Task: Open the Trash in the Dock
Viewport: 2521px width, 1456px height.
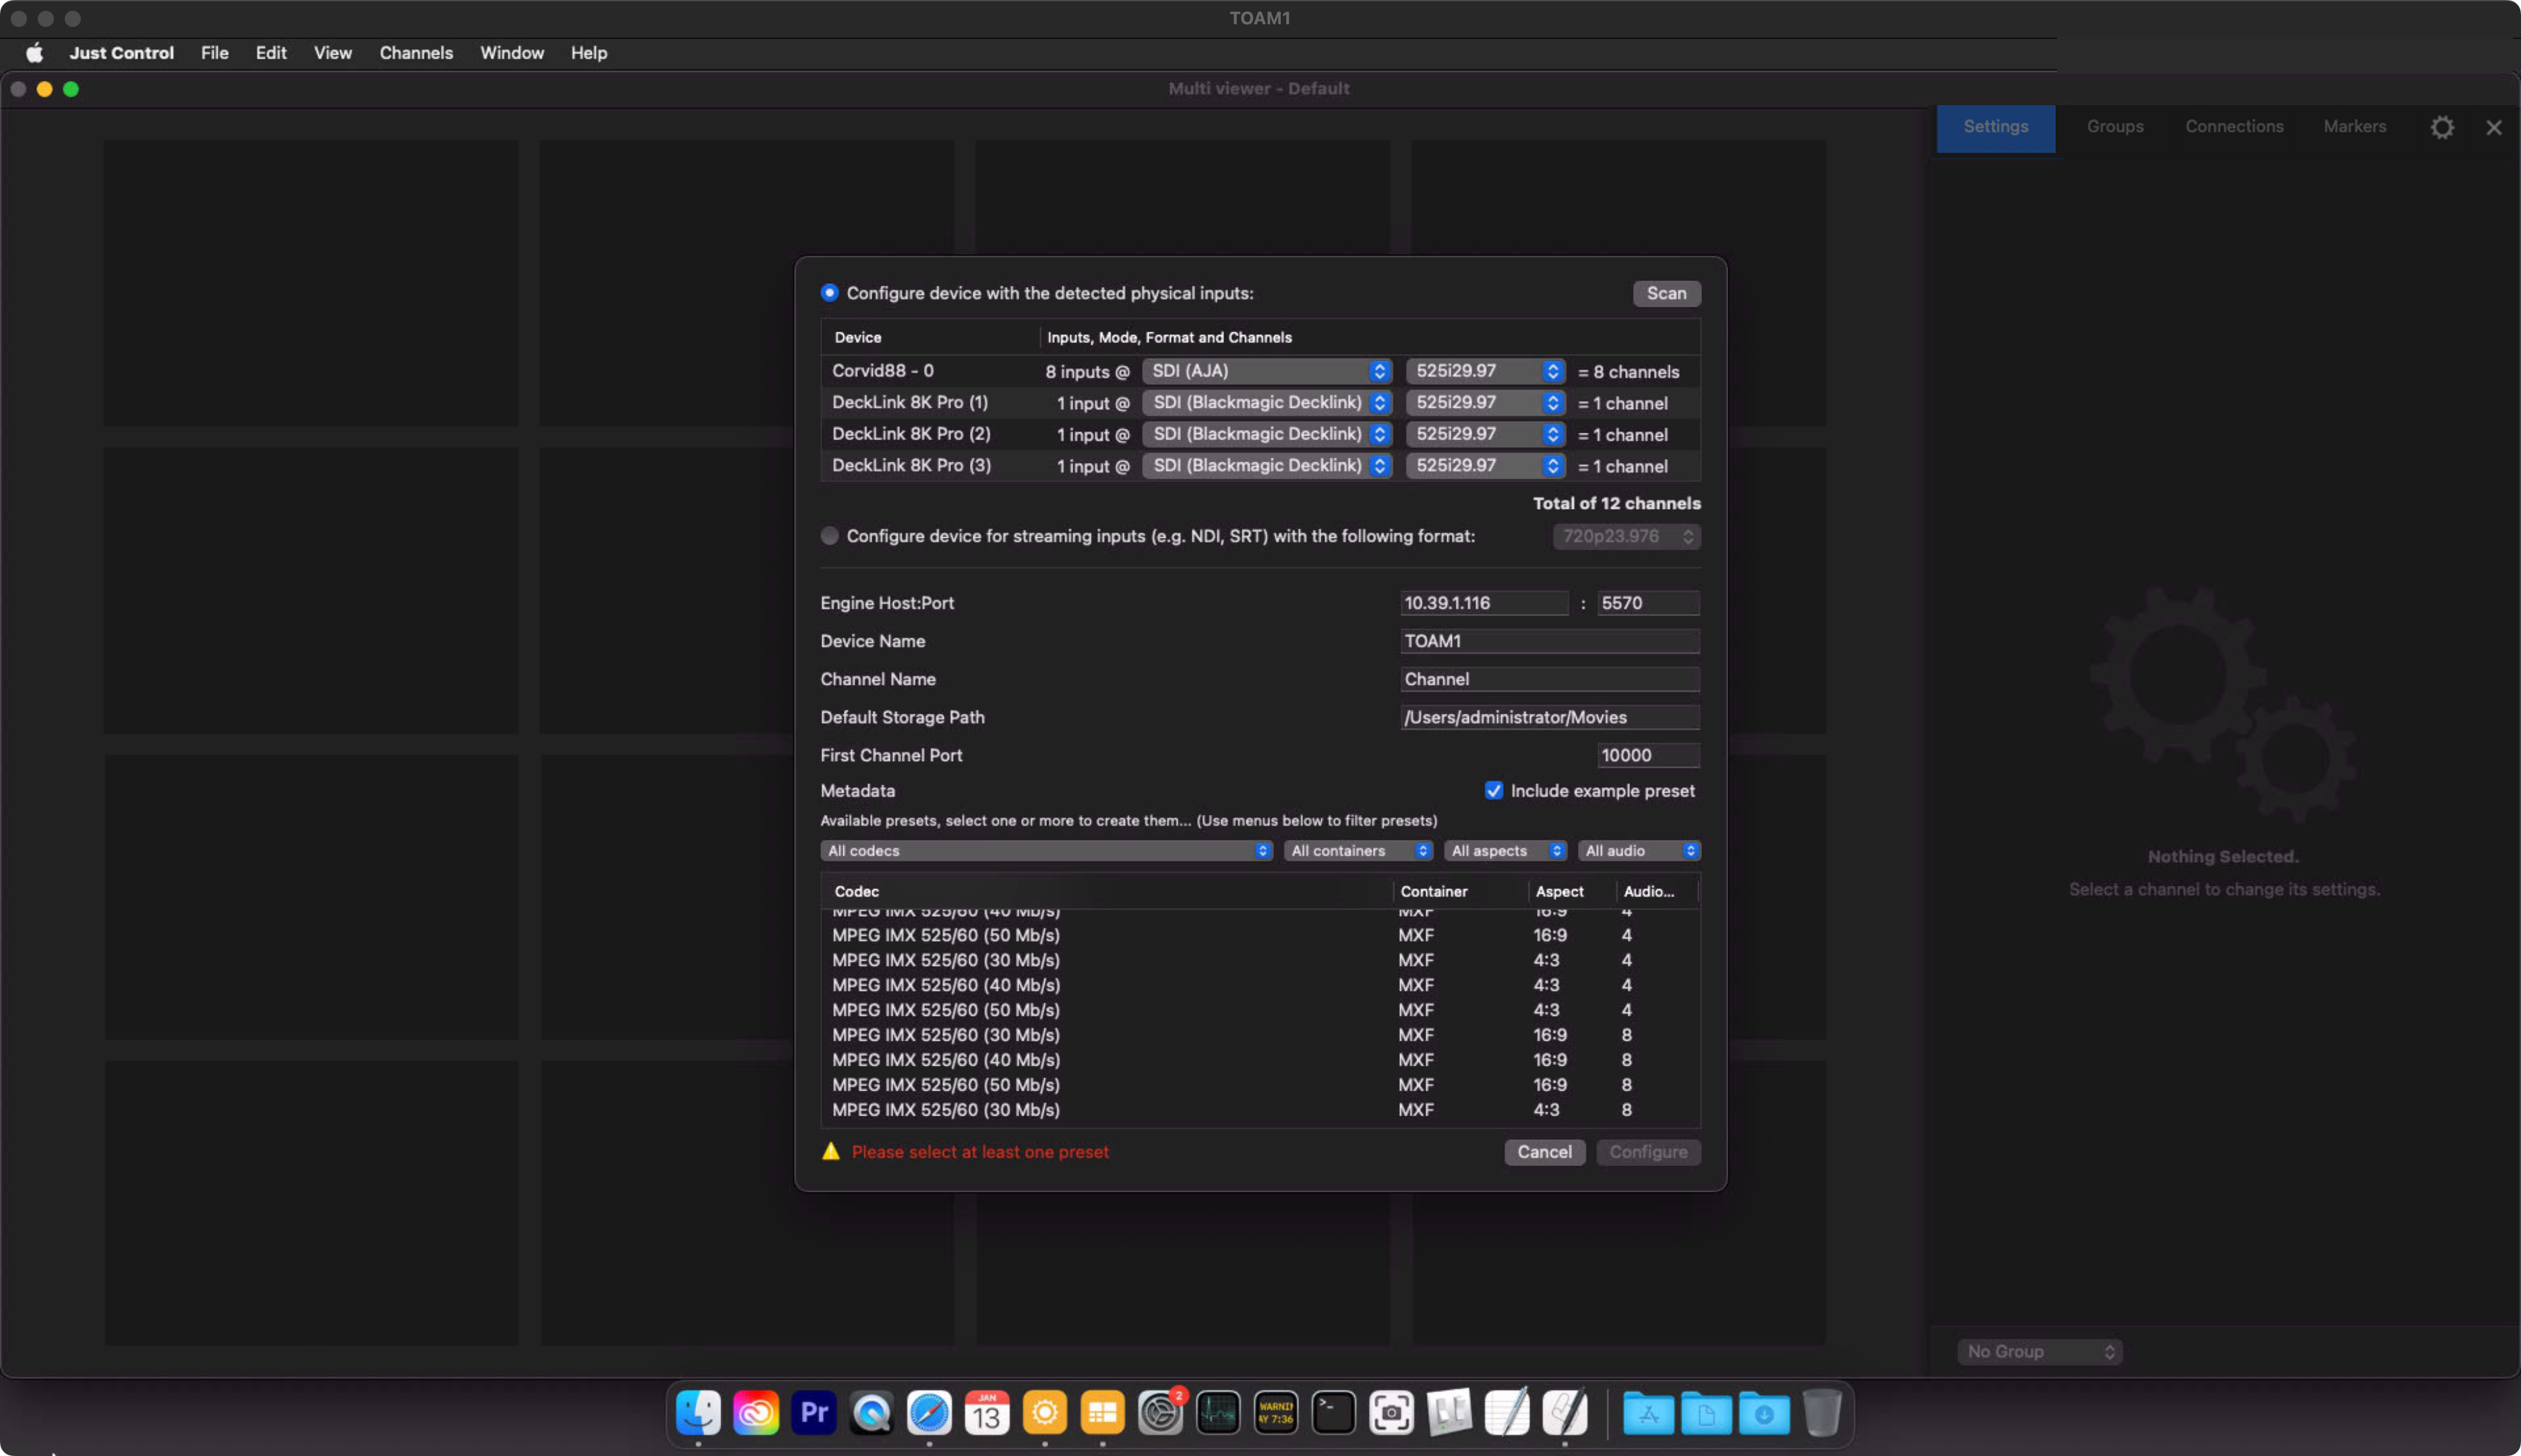Action: pos(1822,1413)
